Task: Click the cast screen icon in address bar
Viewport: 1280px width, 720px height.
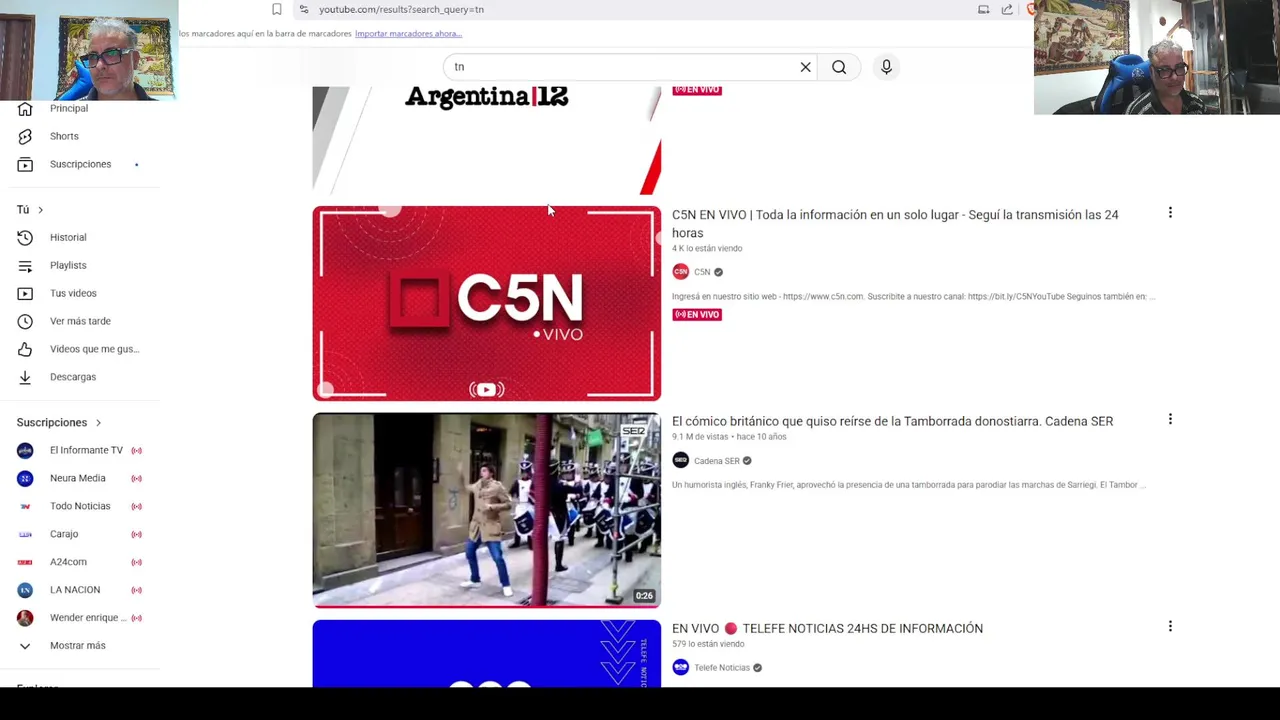Action: (983, 9)
